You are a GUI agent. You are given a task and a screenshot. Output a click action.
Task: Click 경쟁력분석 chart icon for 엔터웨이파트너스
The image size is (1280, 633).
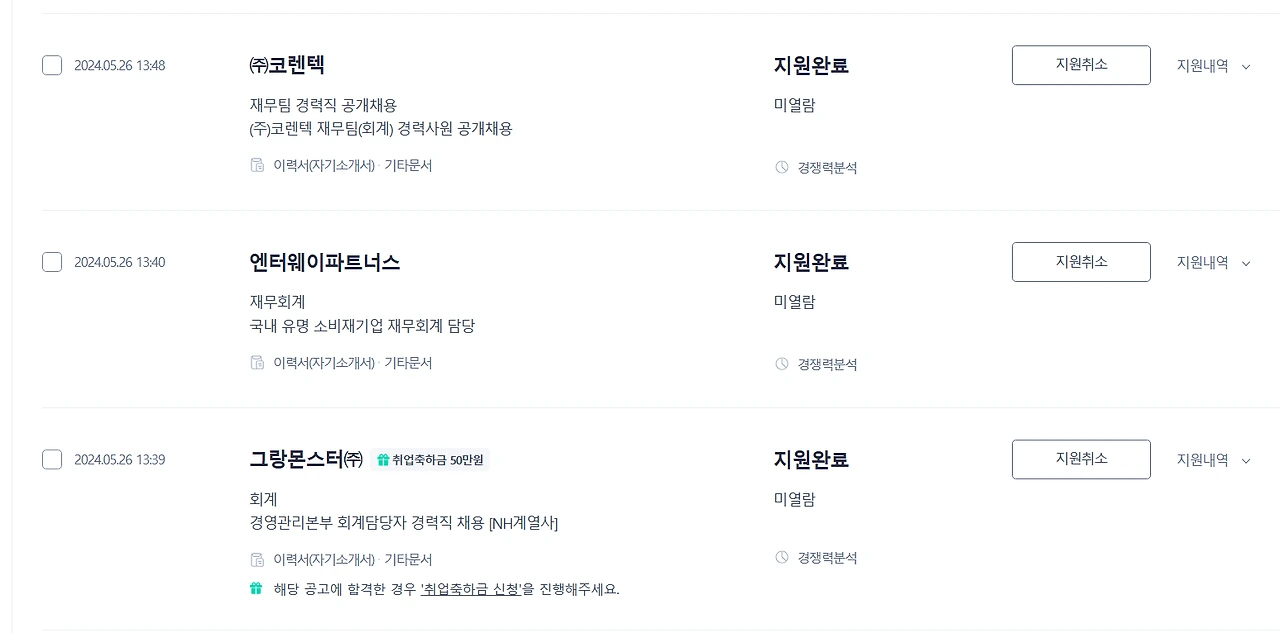pos(782,364)
